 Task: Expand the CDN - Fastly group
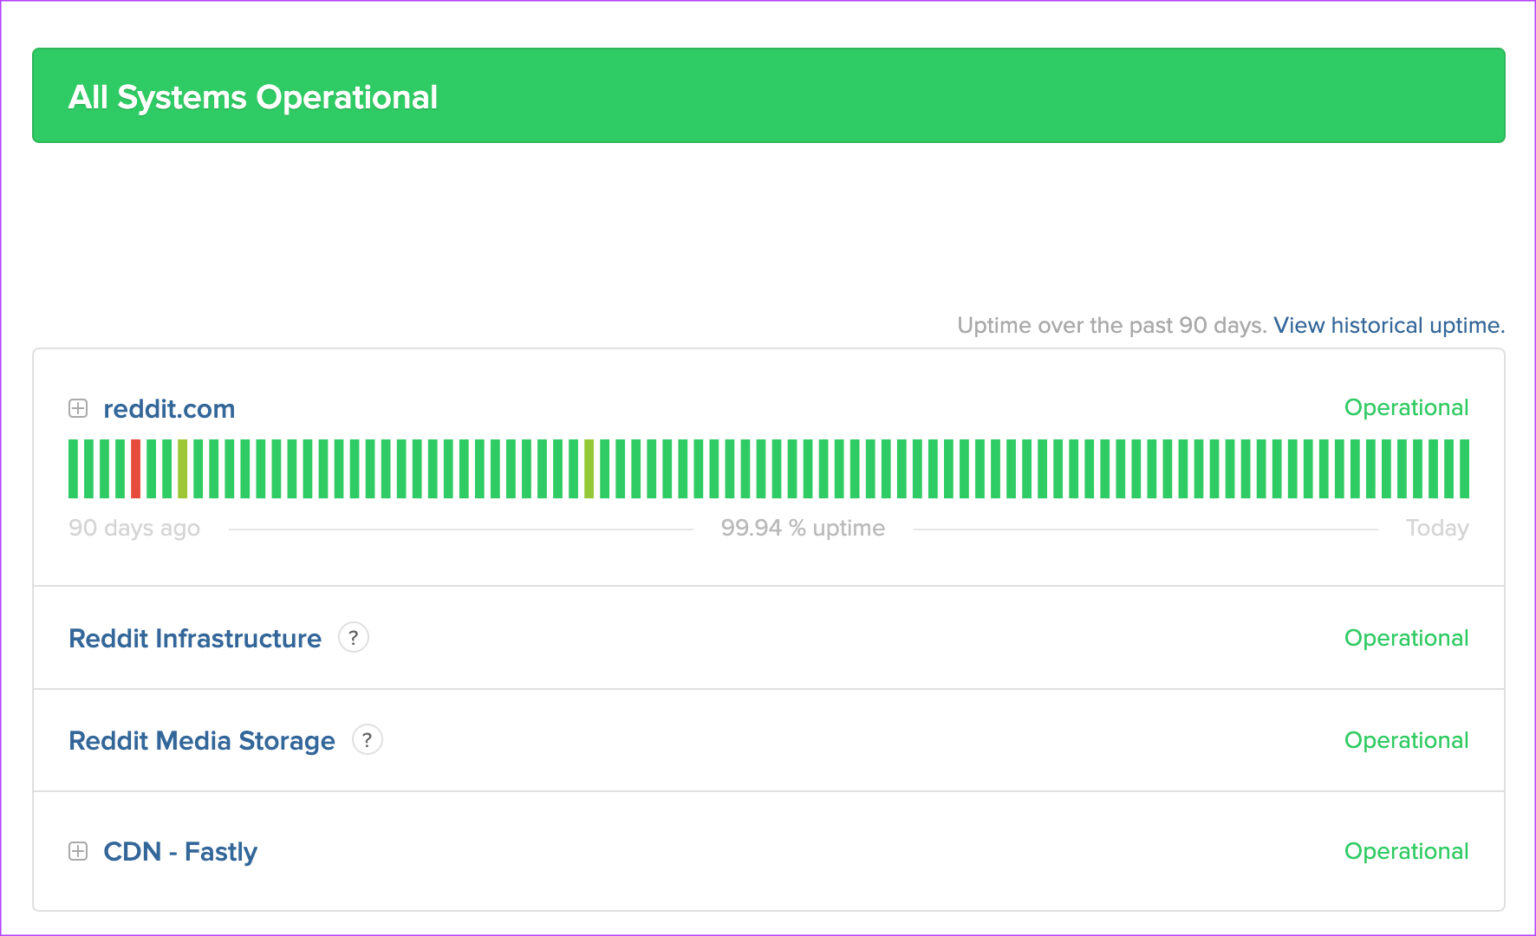point(78,851)
